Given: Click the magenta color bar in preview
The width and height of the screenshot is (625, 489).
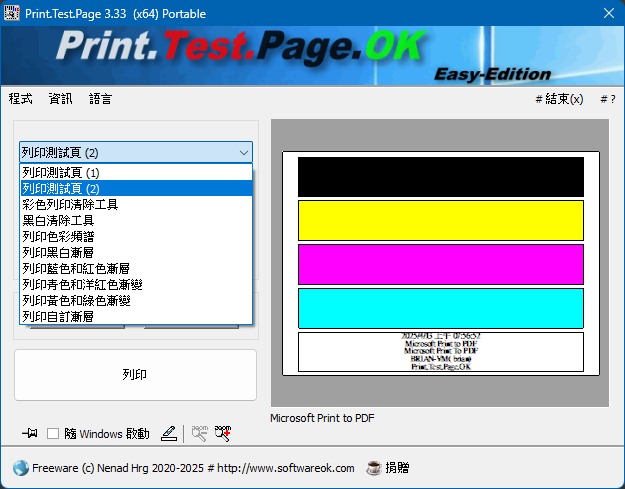Looking at the screenshot, I should click(x=440, y=264).
